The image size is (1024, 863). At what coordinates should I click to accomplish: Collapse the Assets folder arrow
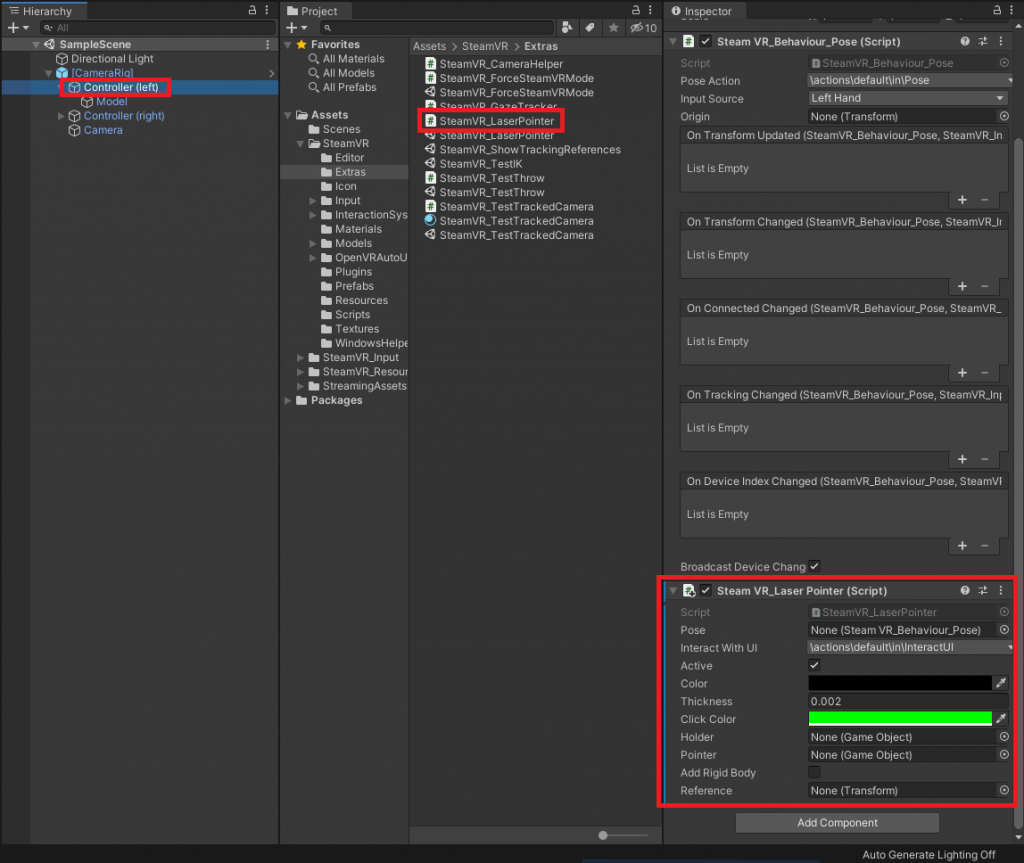point(288,115)
